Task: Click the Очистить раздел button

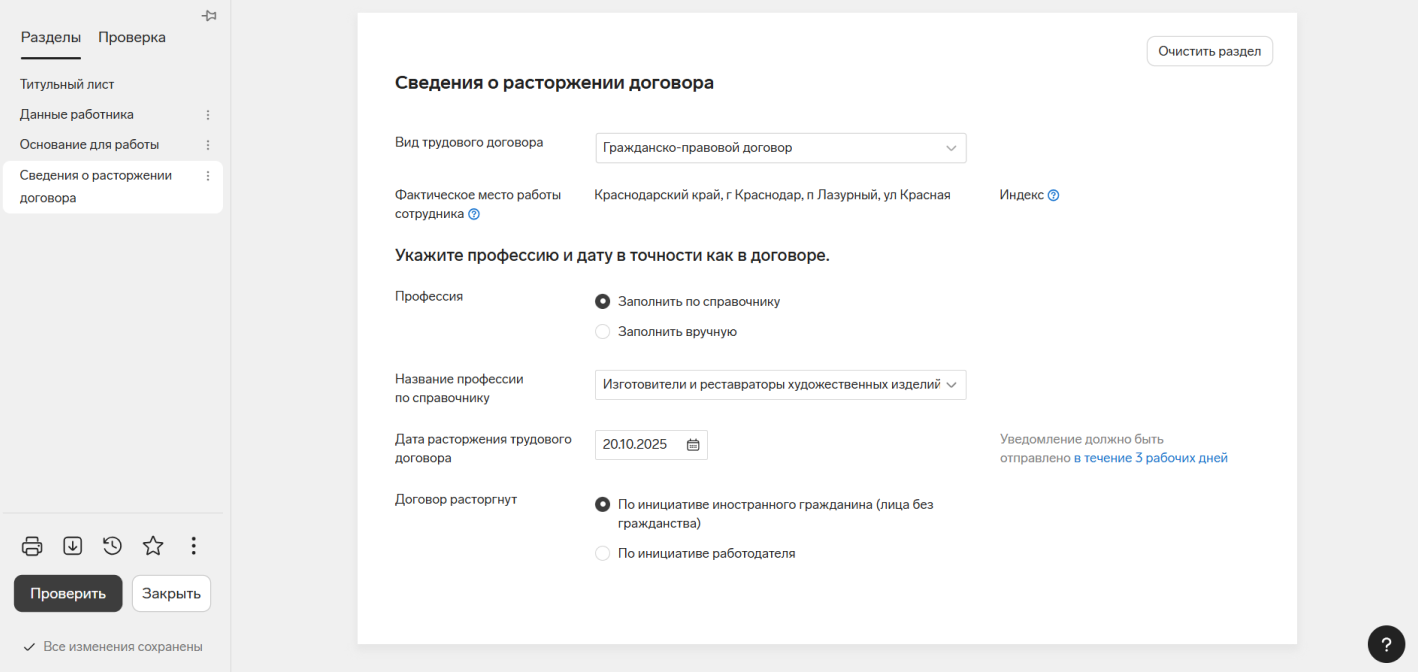Action: click(1209, 51)
